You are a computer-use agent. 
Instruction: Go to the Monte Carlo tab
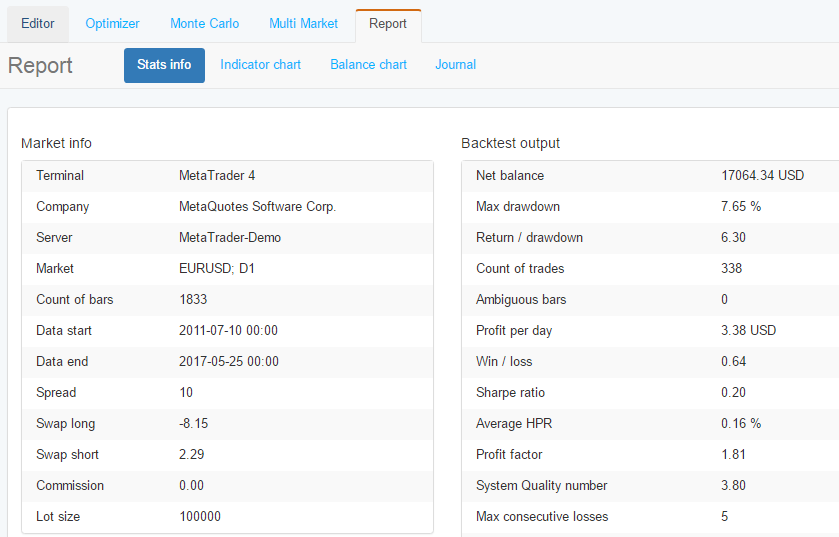click(204, 24)
